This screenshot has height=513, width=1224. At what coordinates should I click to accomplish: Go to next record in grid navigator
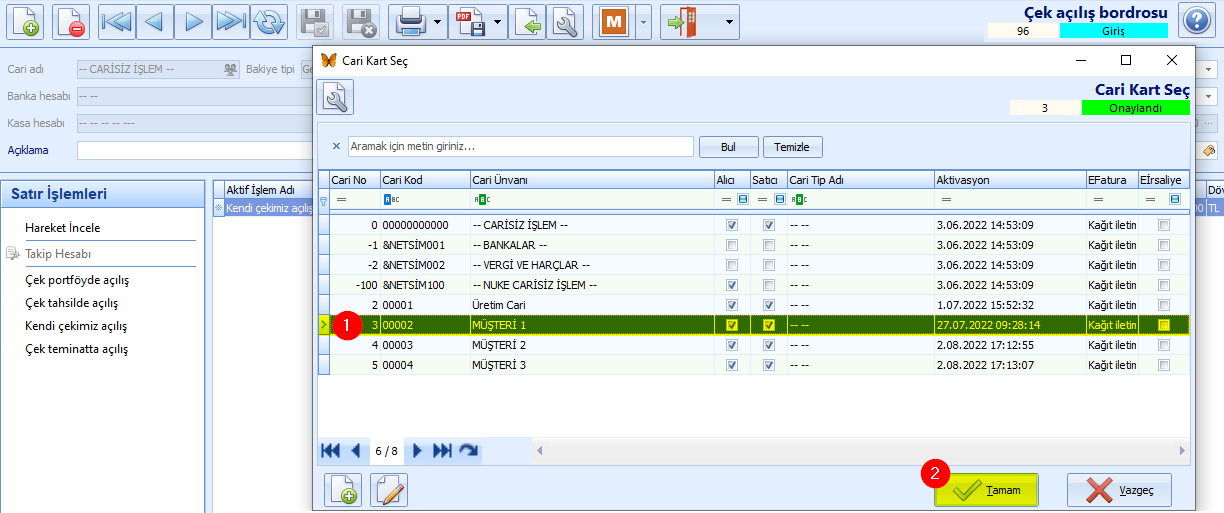(x=417, y=451)
